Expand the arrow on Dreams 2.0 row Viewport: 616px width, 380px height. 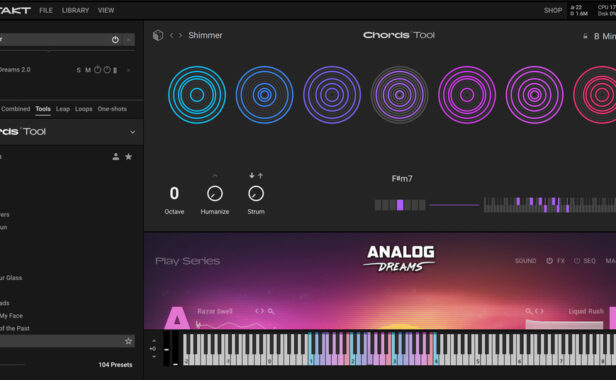128,70
